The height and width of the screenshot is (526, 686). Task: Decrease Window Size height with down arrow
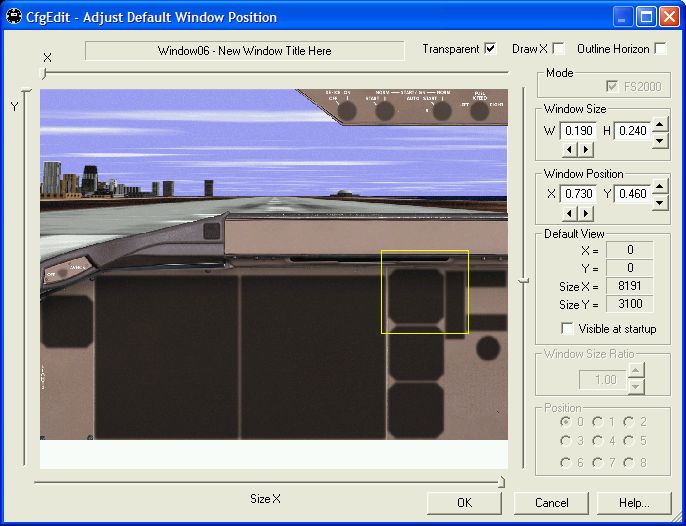point(659,138)
